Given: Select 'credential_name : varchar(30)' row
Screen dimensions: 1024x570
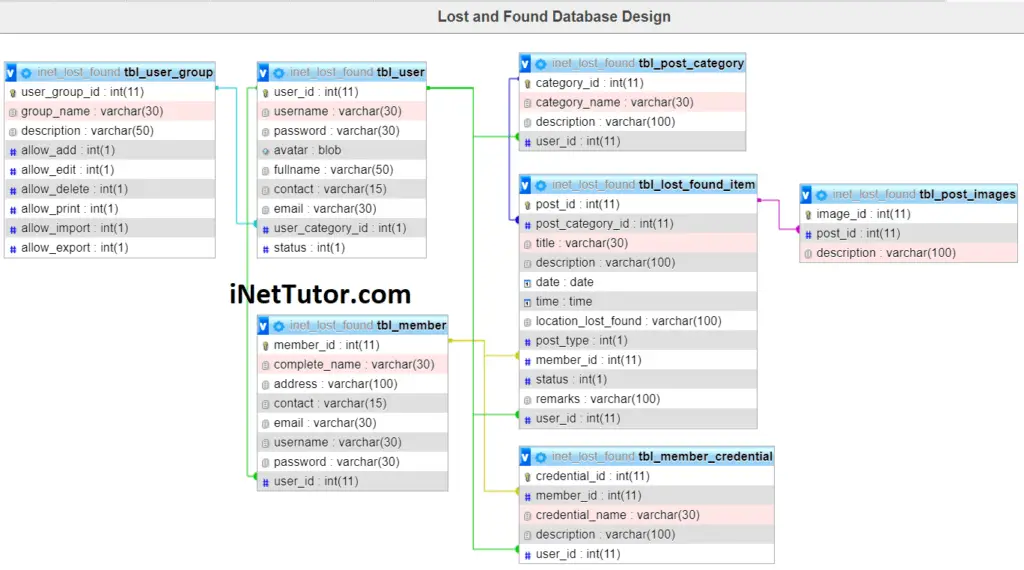Looking at the screenshot, I should pos(647,515).
